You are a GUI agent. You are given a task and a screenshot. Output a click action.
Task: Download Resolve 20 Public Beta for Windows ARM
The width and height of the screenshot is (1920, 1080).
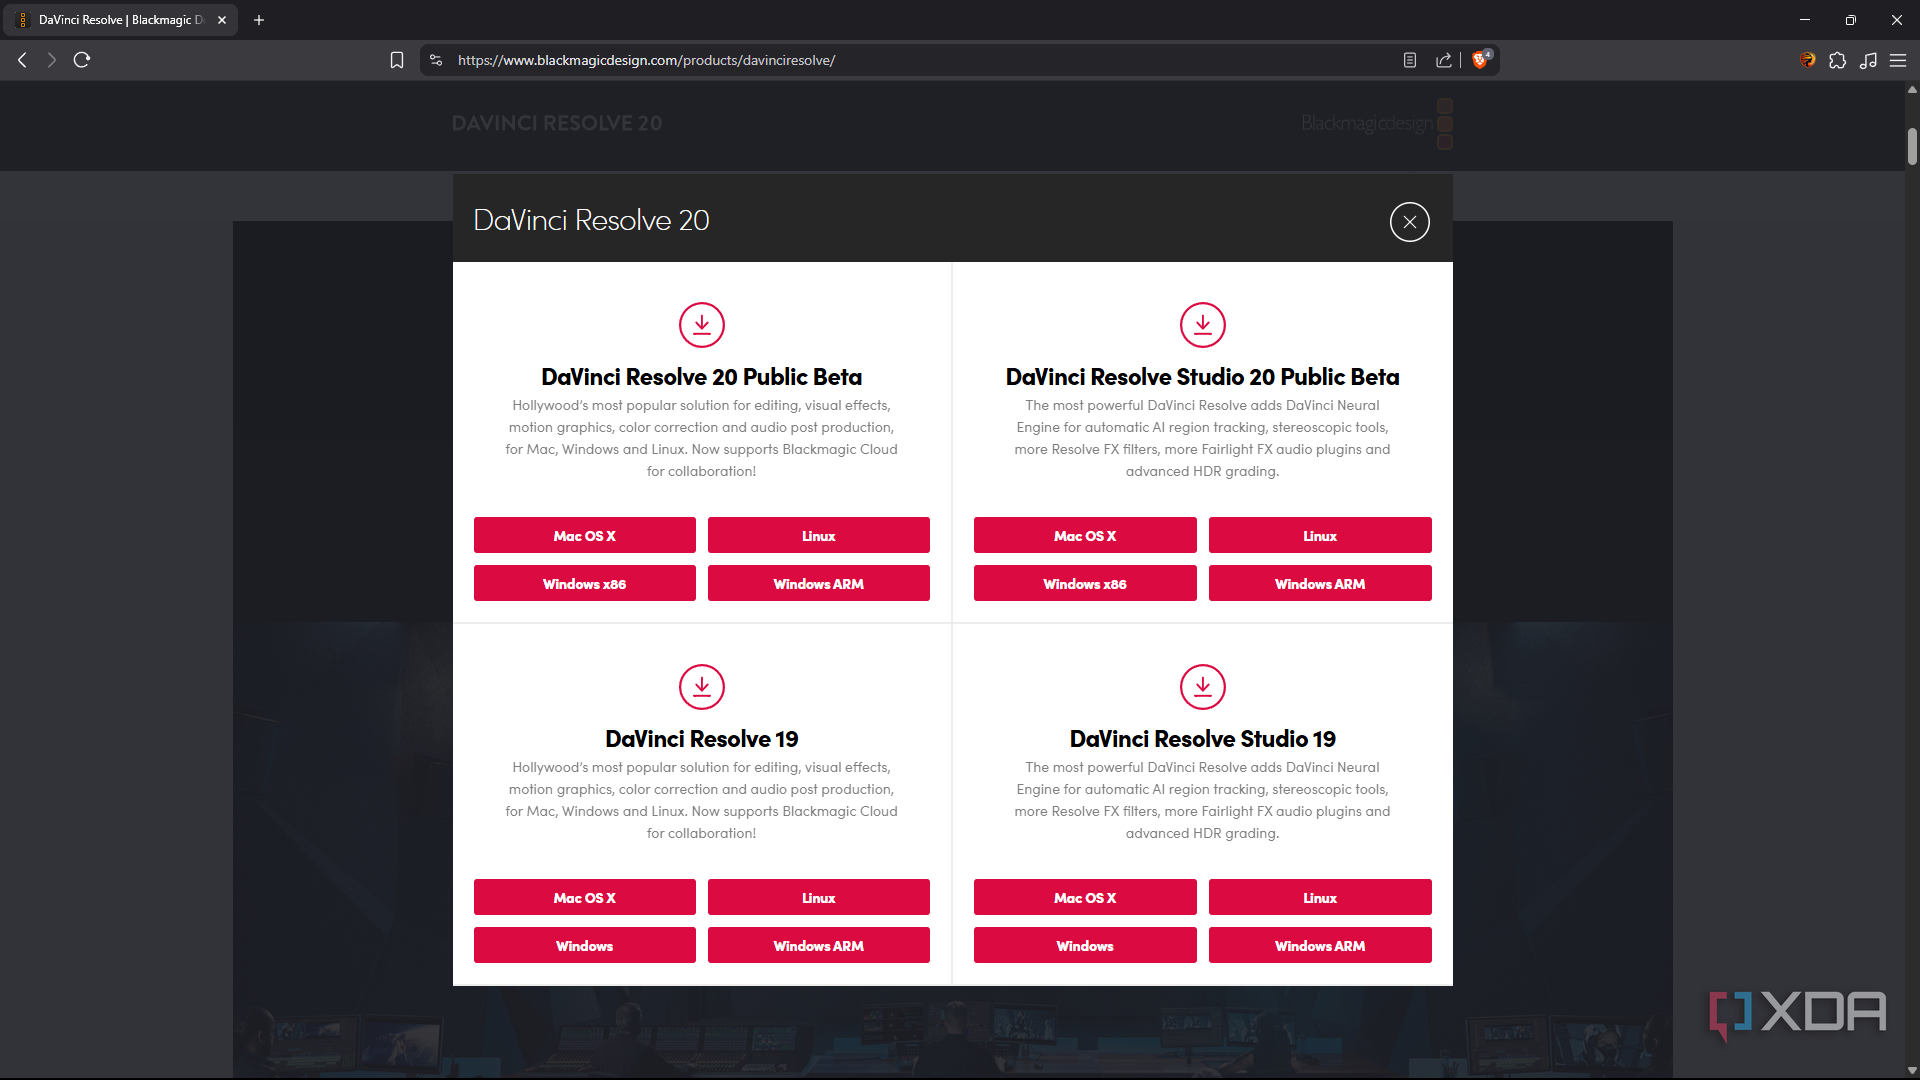click(x=819, y=583)
